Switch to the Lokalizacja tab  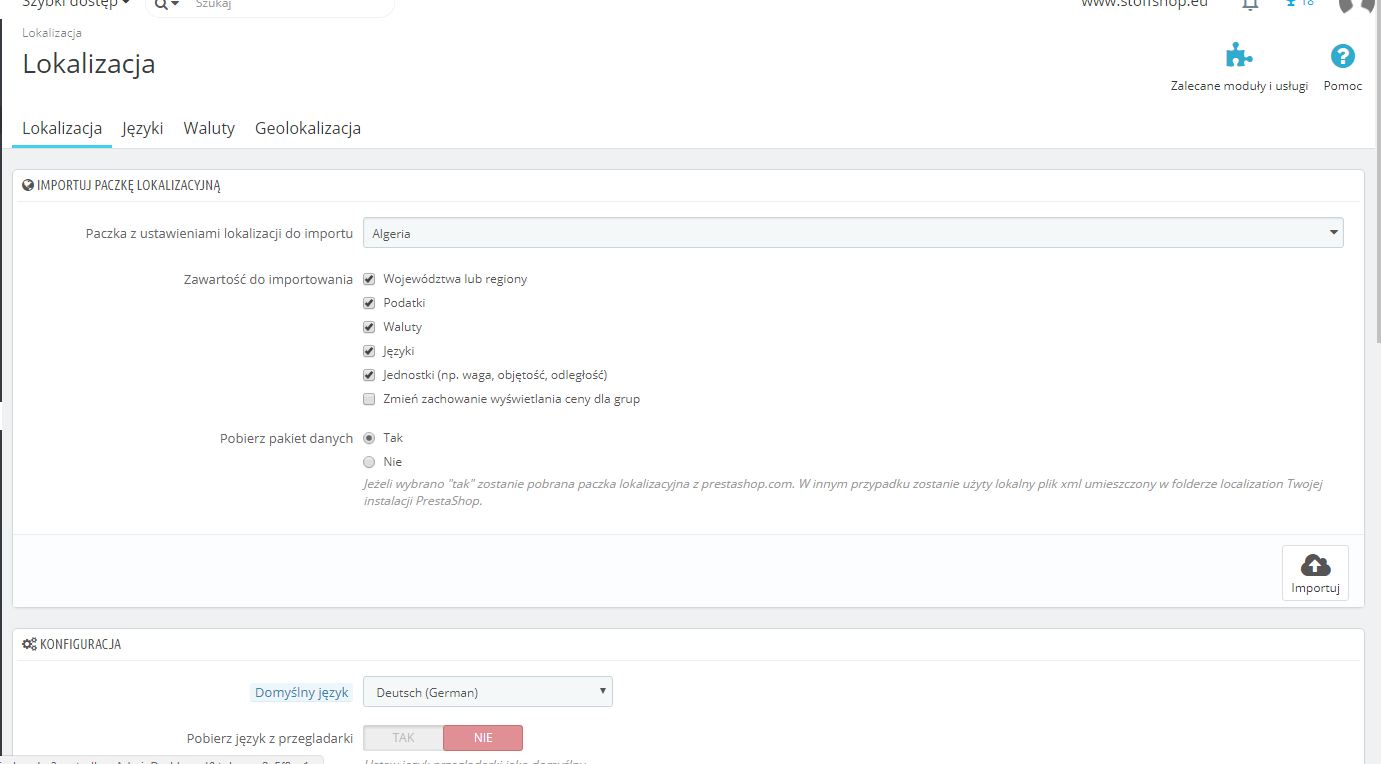click(x=62, y=128)
